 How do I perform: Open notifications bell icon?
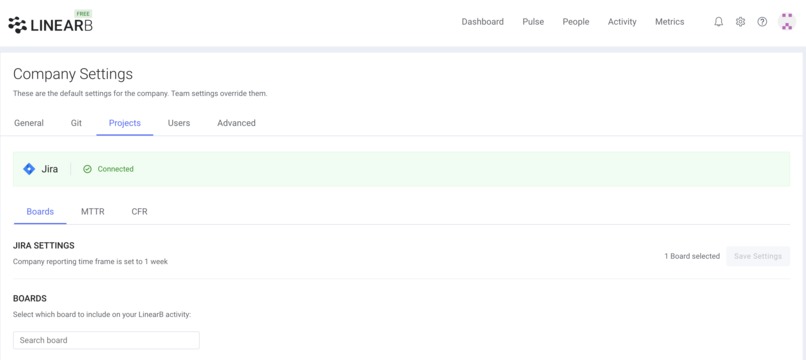[719, 22]
